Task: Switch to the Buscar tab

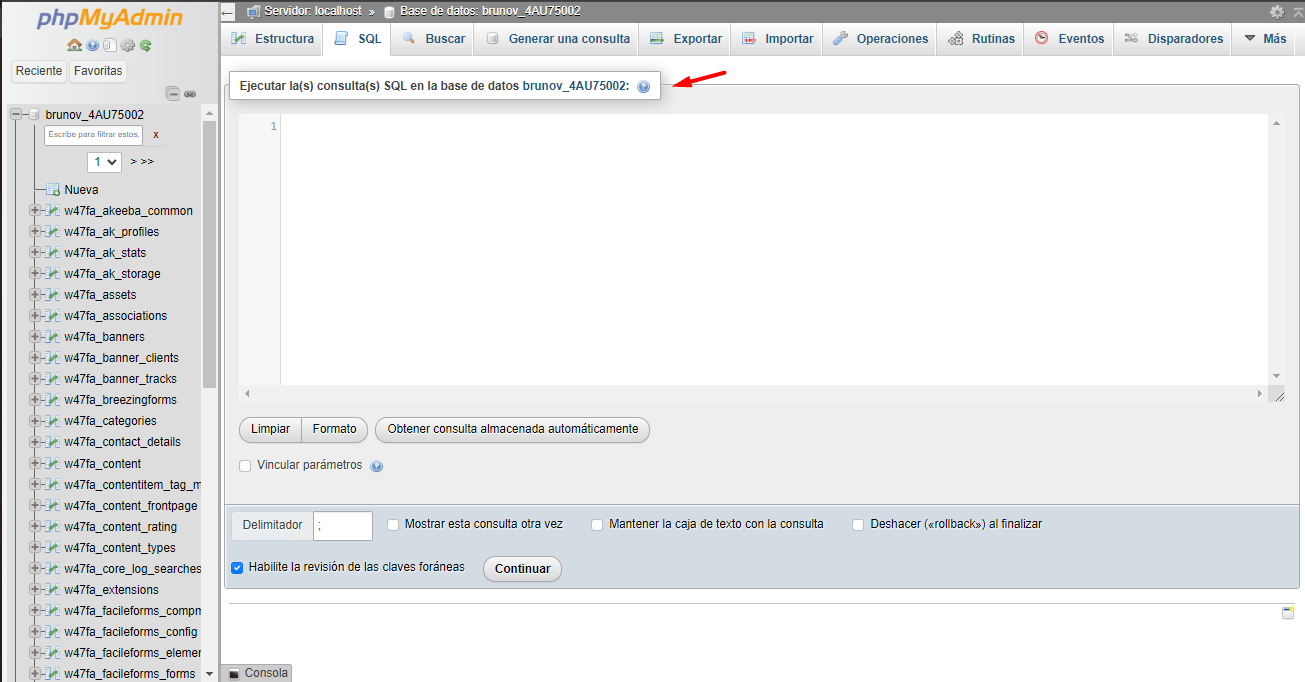Action: coord(434,39)
